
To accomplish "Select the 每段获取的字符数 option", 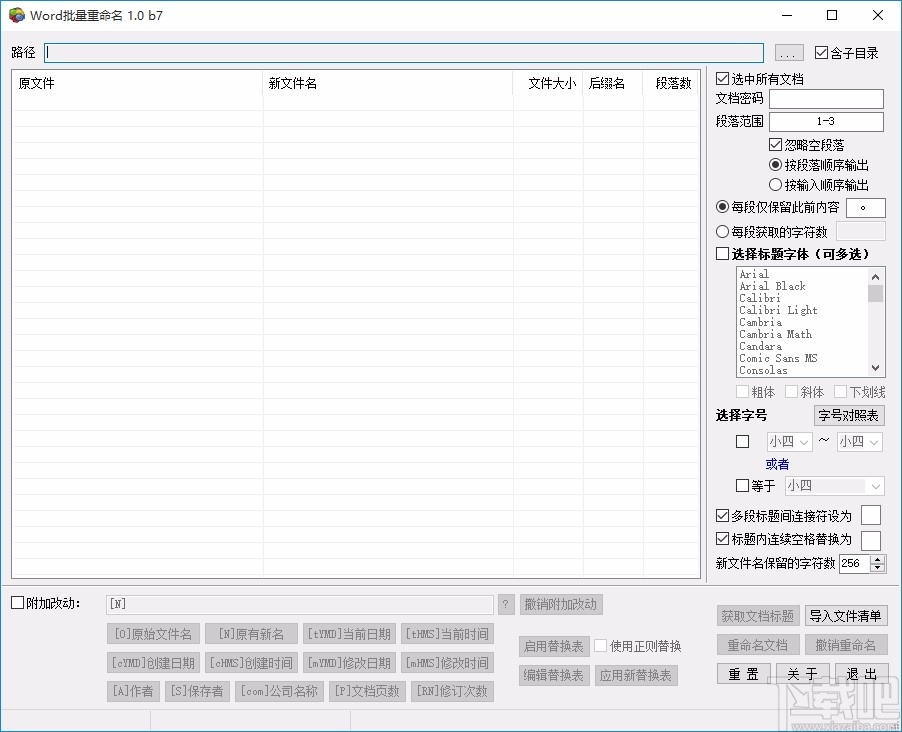I will pos(723,231).
